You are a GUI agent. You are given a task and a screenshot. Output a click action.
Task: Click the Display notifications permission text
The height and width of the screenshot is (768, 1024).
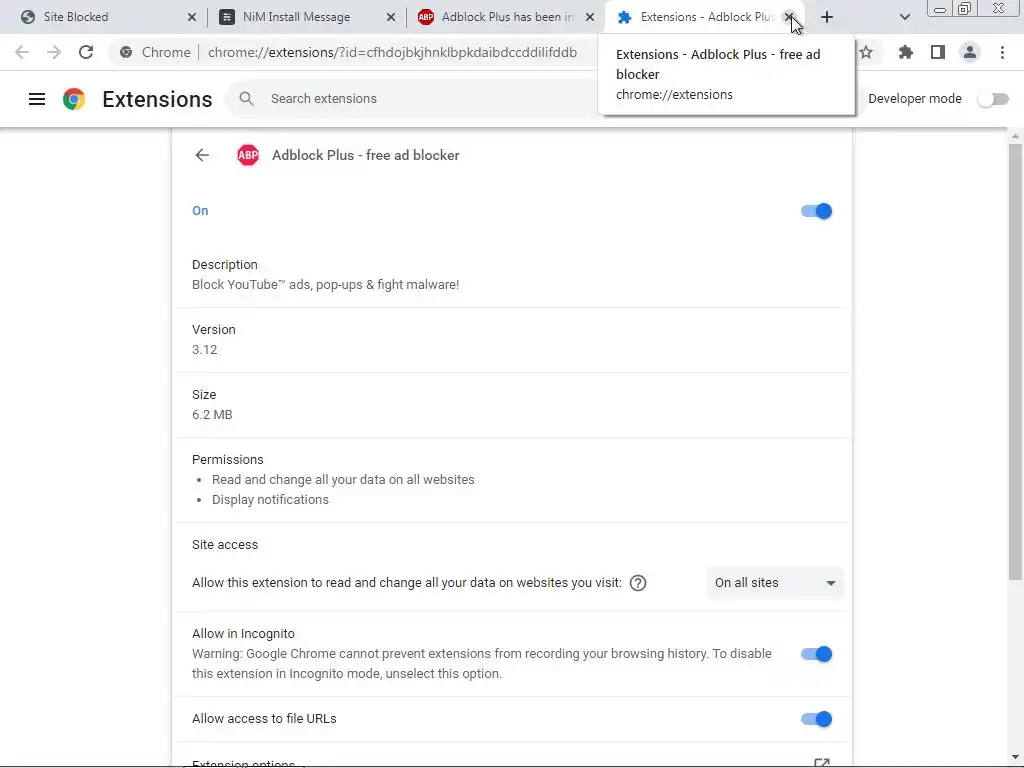[x=270, y=500]
